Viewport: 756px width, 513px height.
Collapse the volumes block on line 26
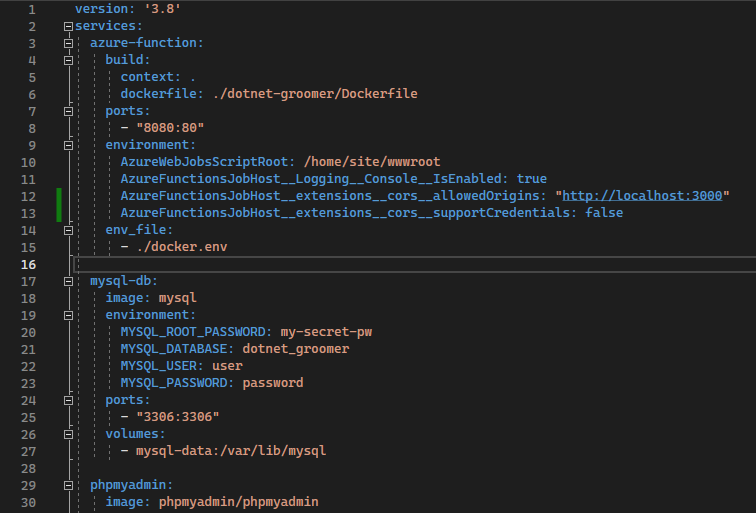click(x=68, y=434)
